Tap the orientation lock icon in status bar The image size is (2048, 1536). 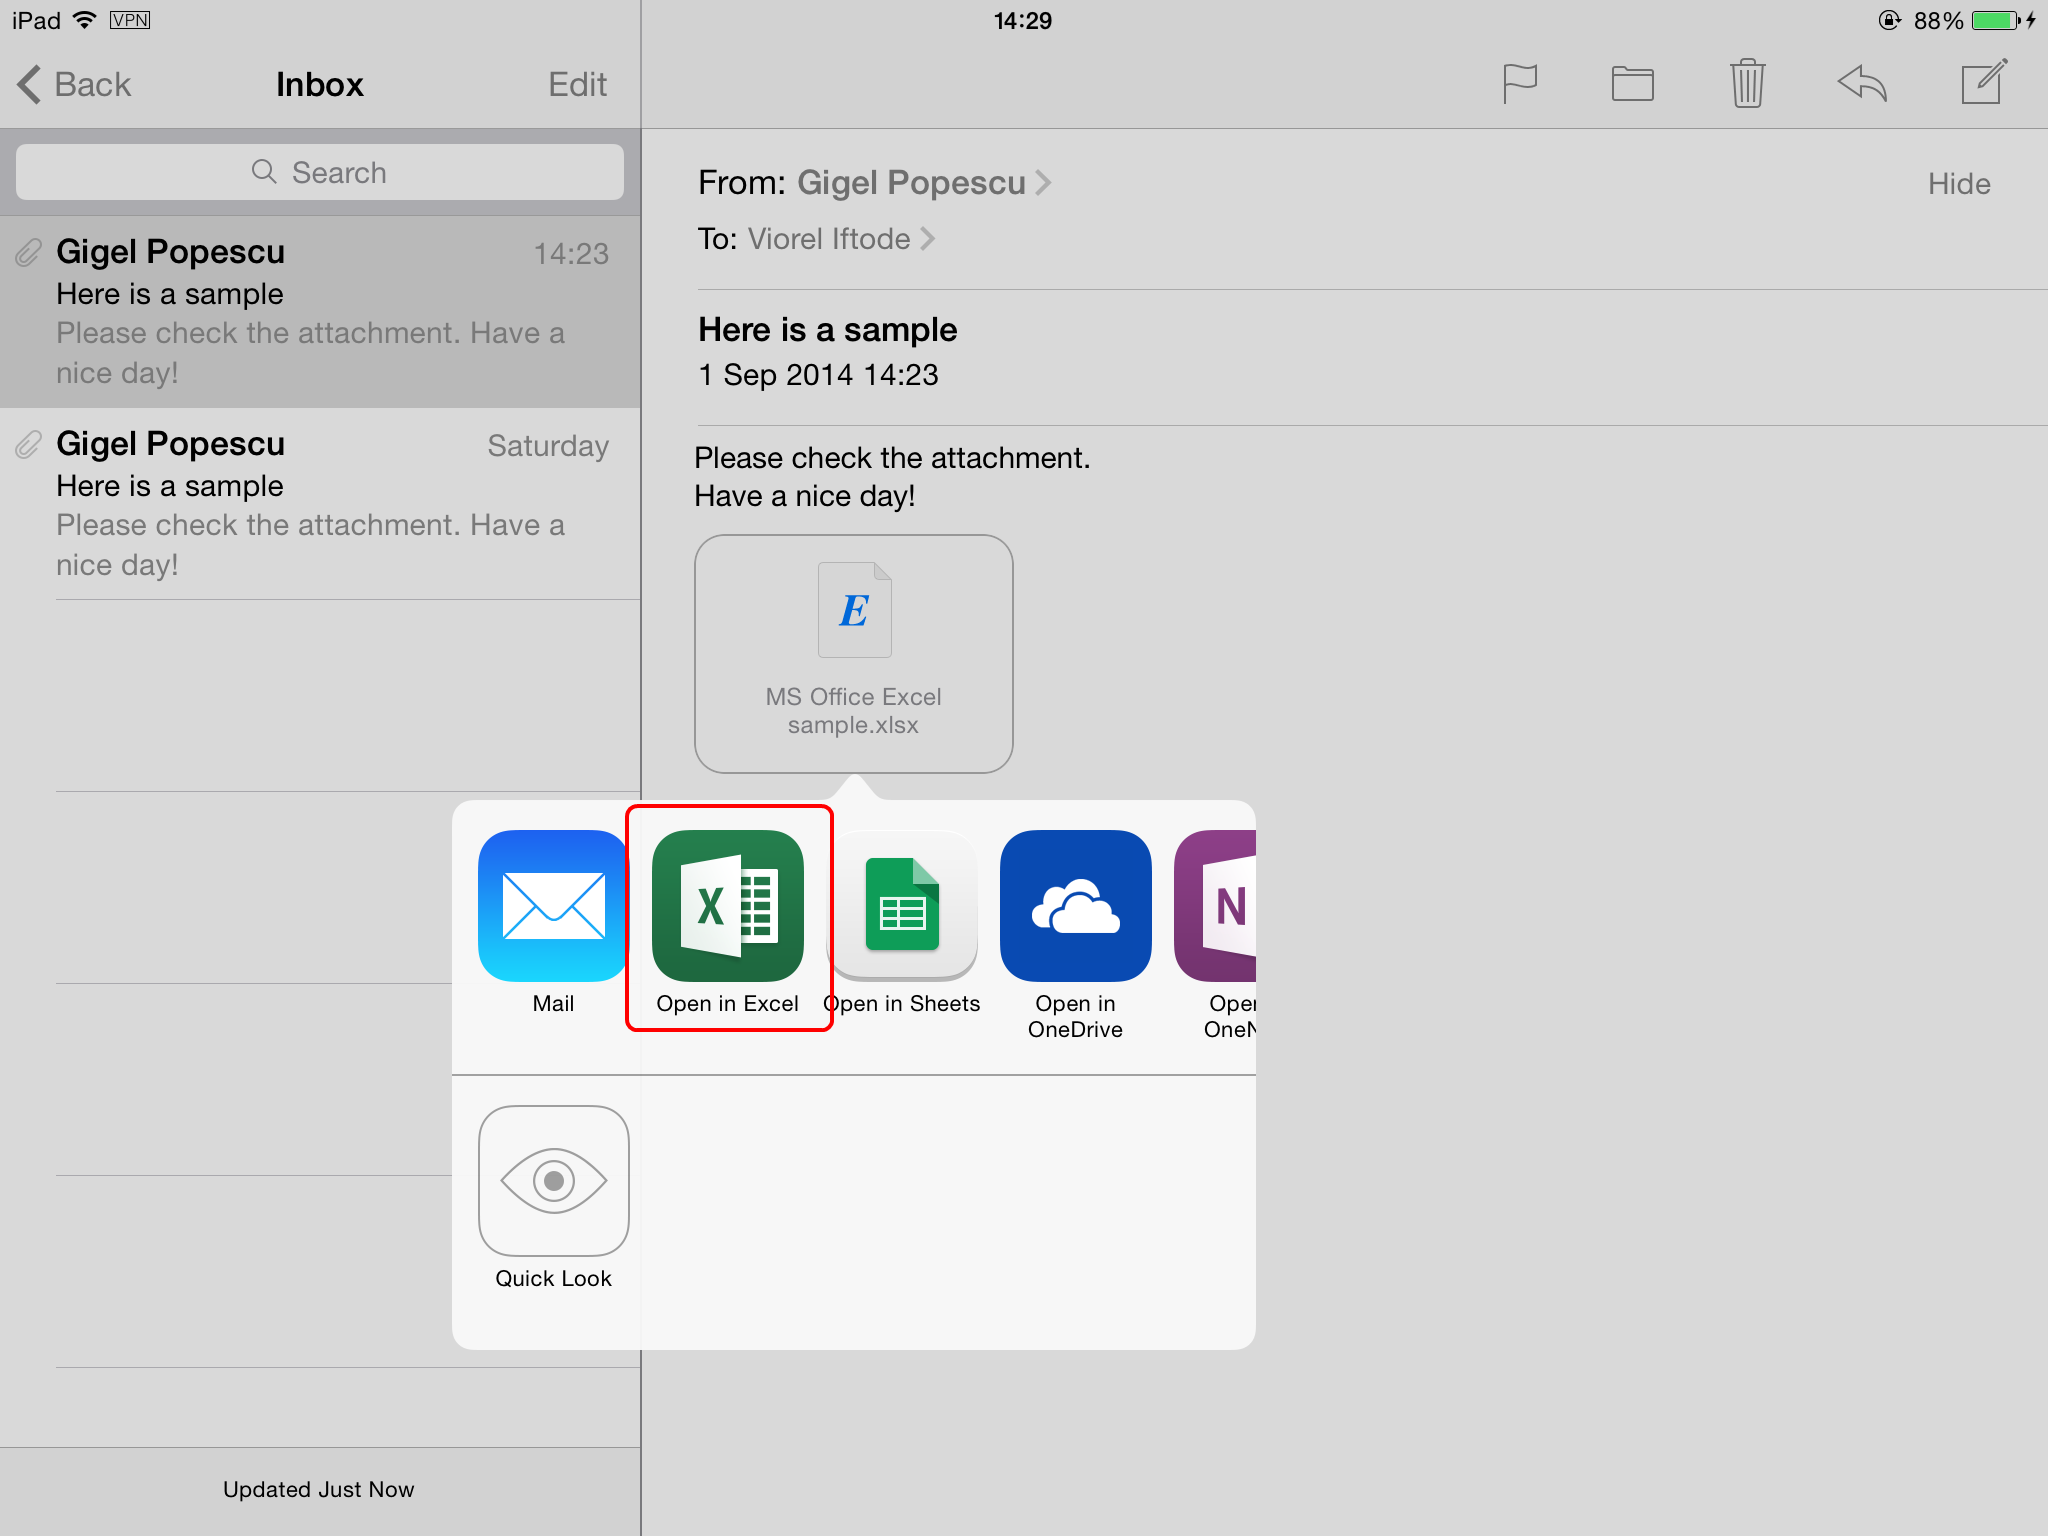(1890, 20)
